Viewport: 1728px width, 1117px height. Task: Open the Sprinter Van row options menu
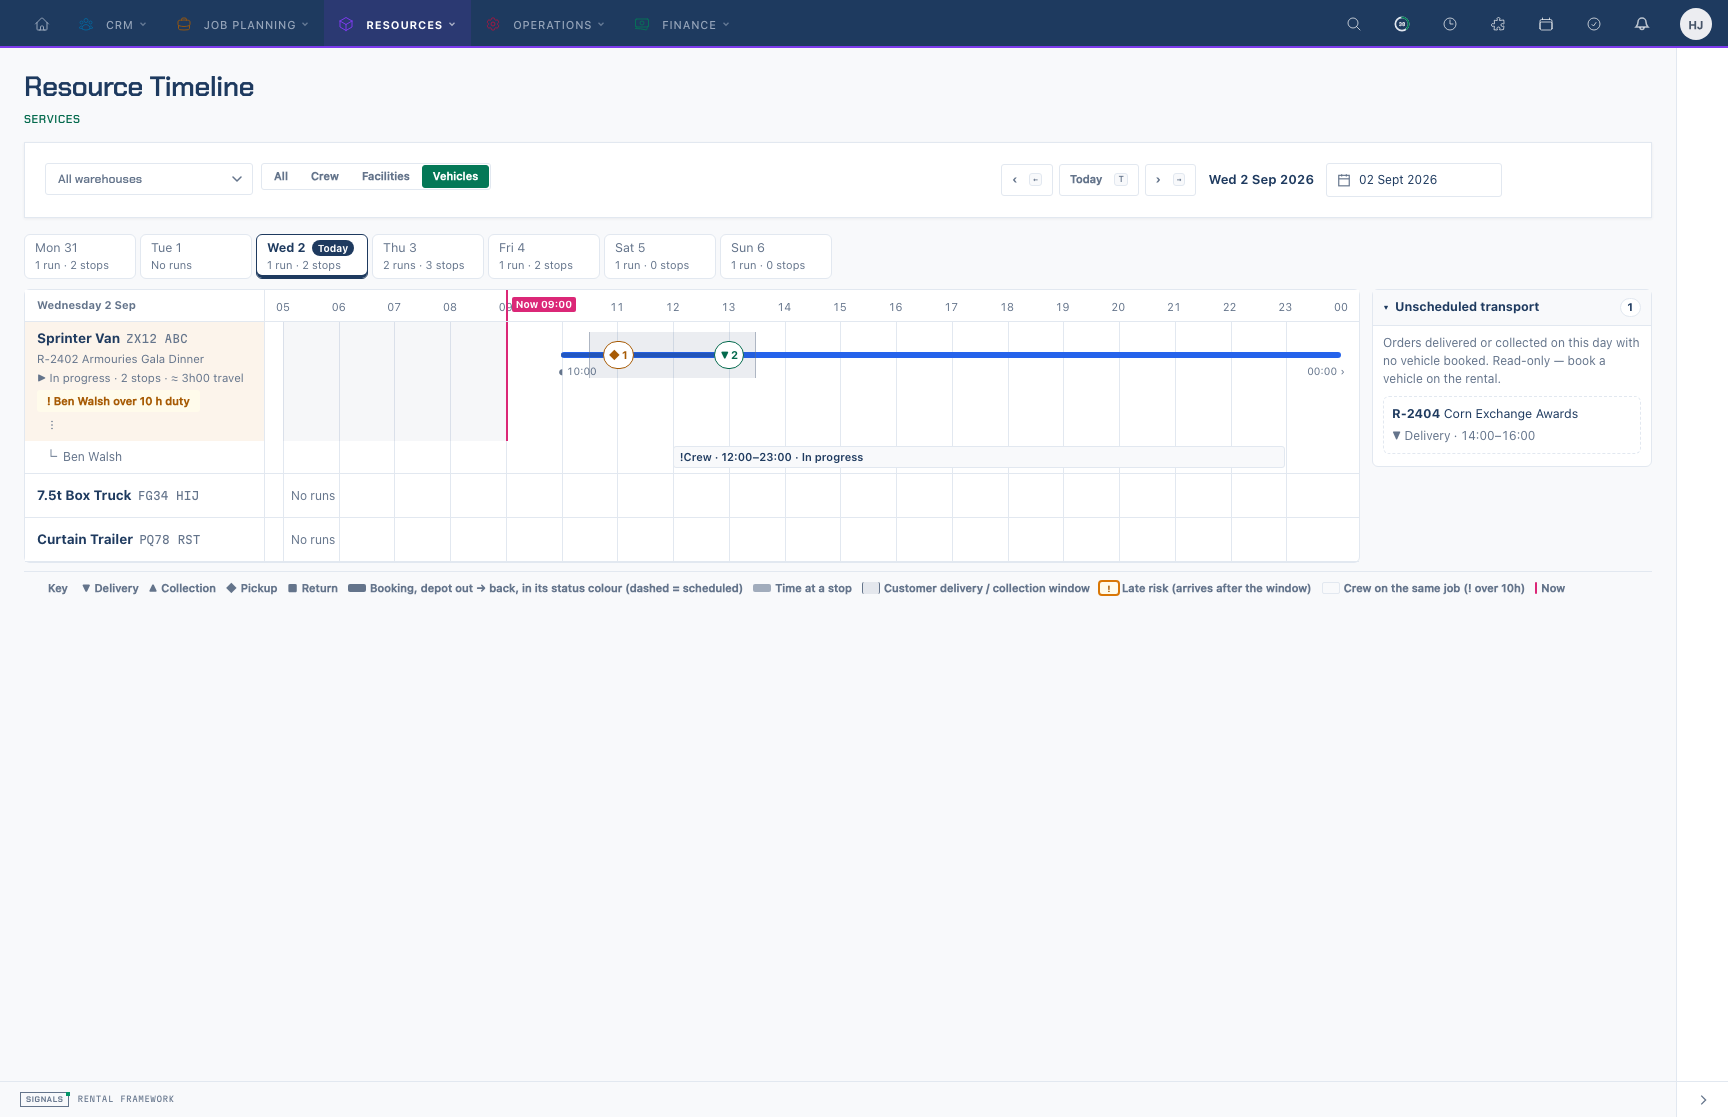(x=52, y=425)
